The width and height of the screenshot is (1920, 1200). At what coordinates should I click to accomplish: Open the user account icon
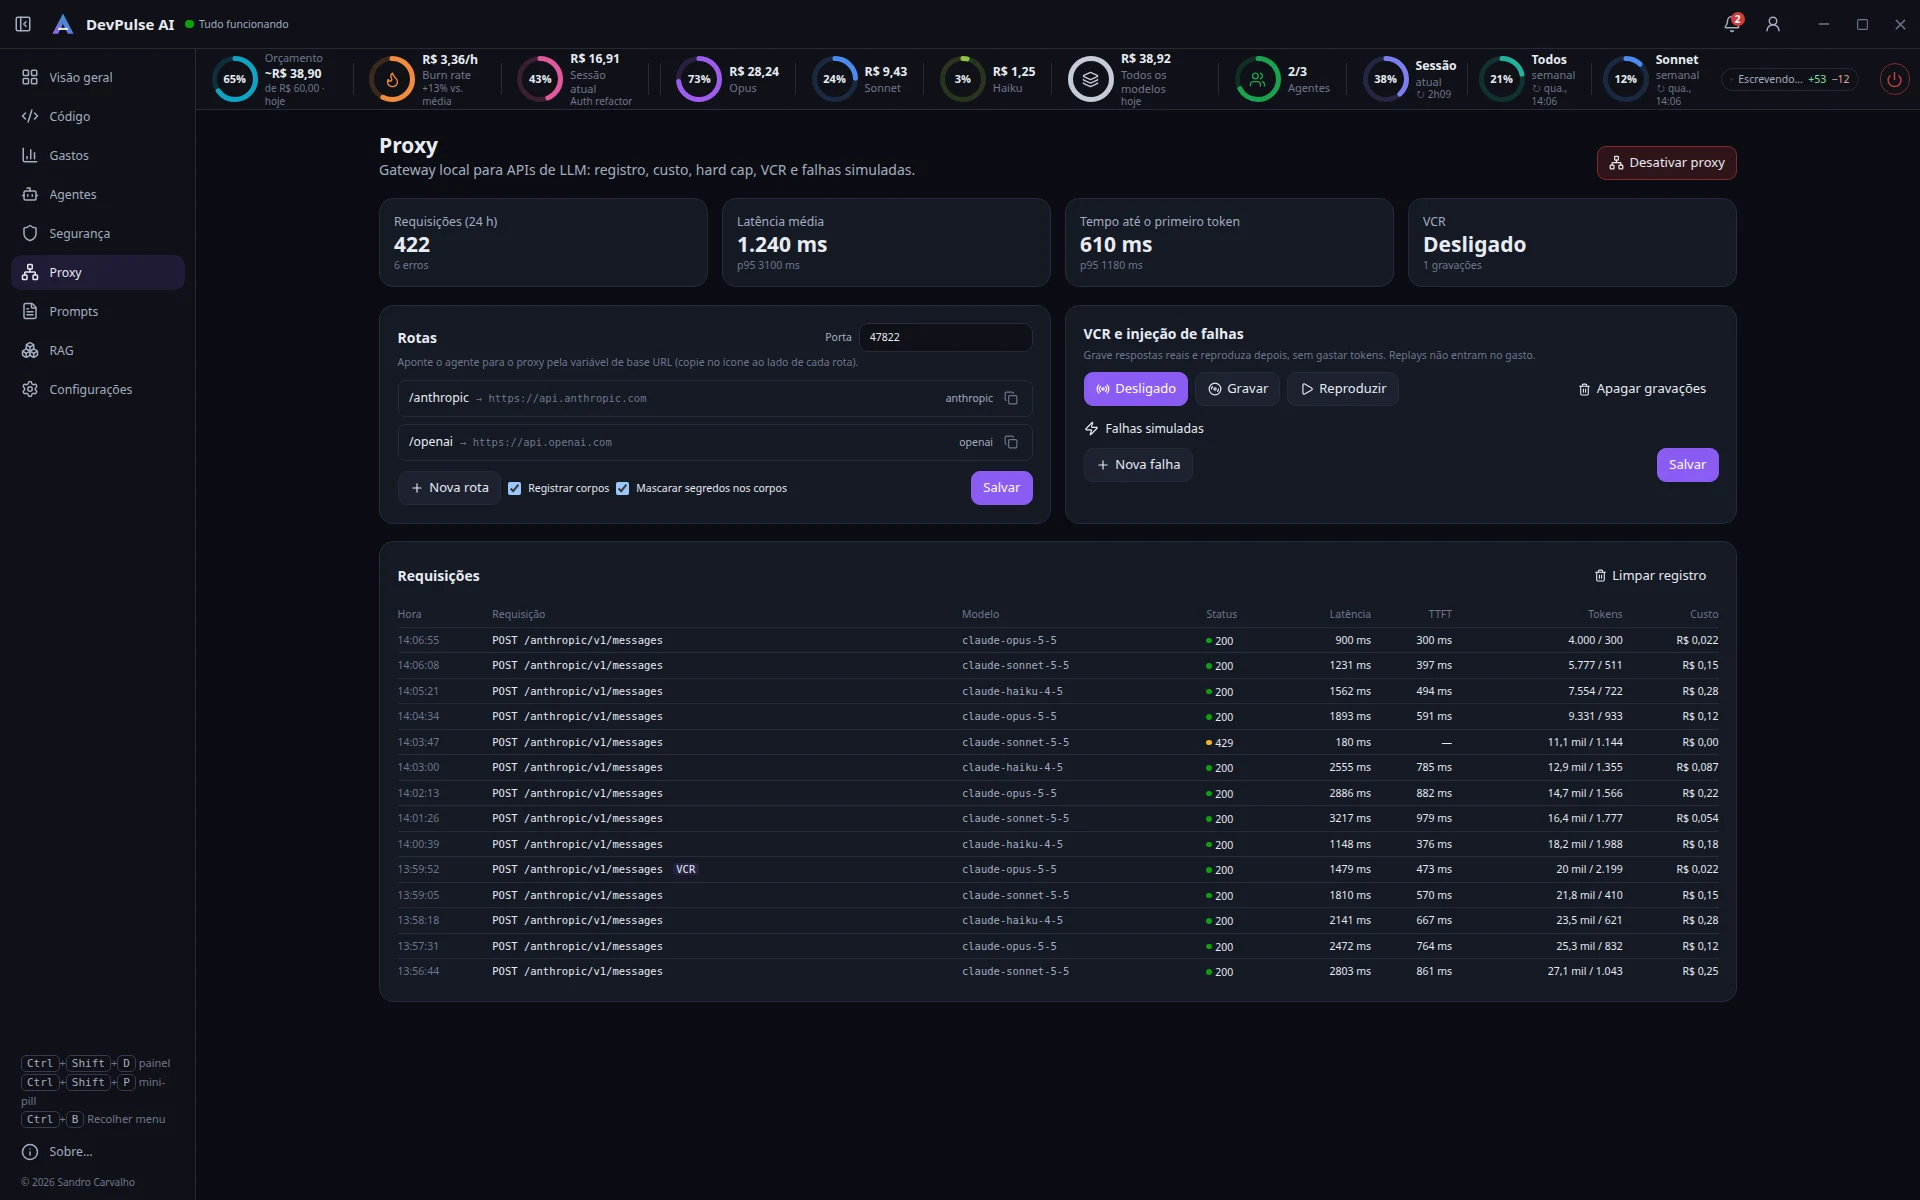tap(1773, 24)
